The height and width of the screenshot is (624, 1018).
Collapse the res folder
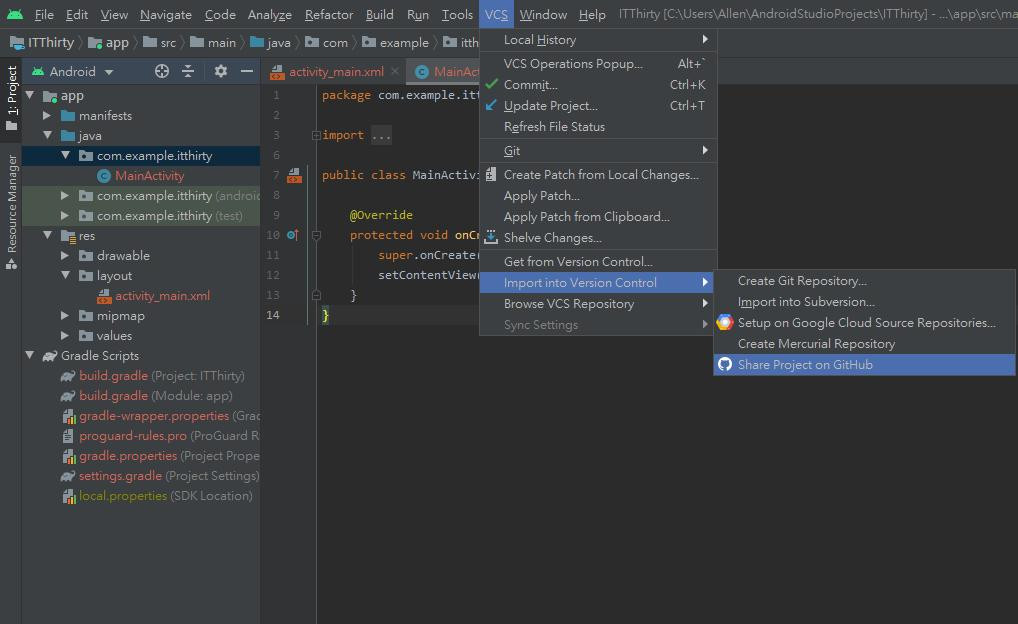[47, 236]
